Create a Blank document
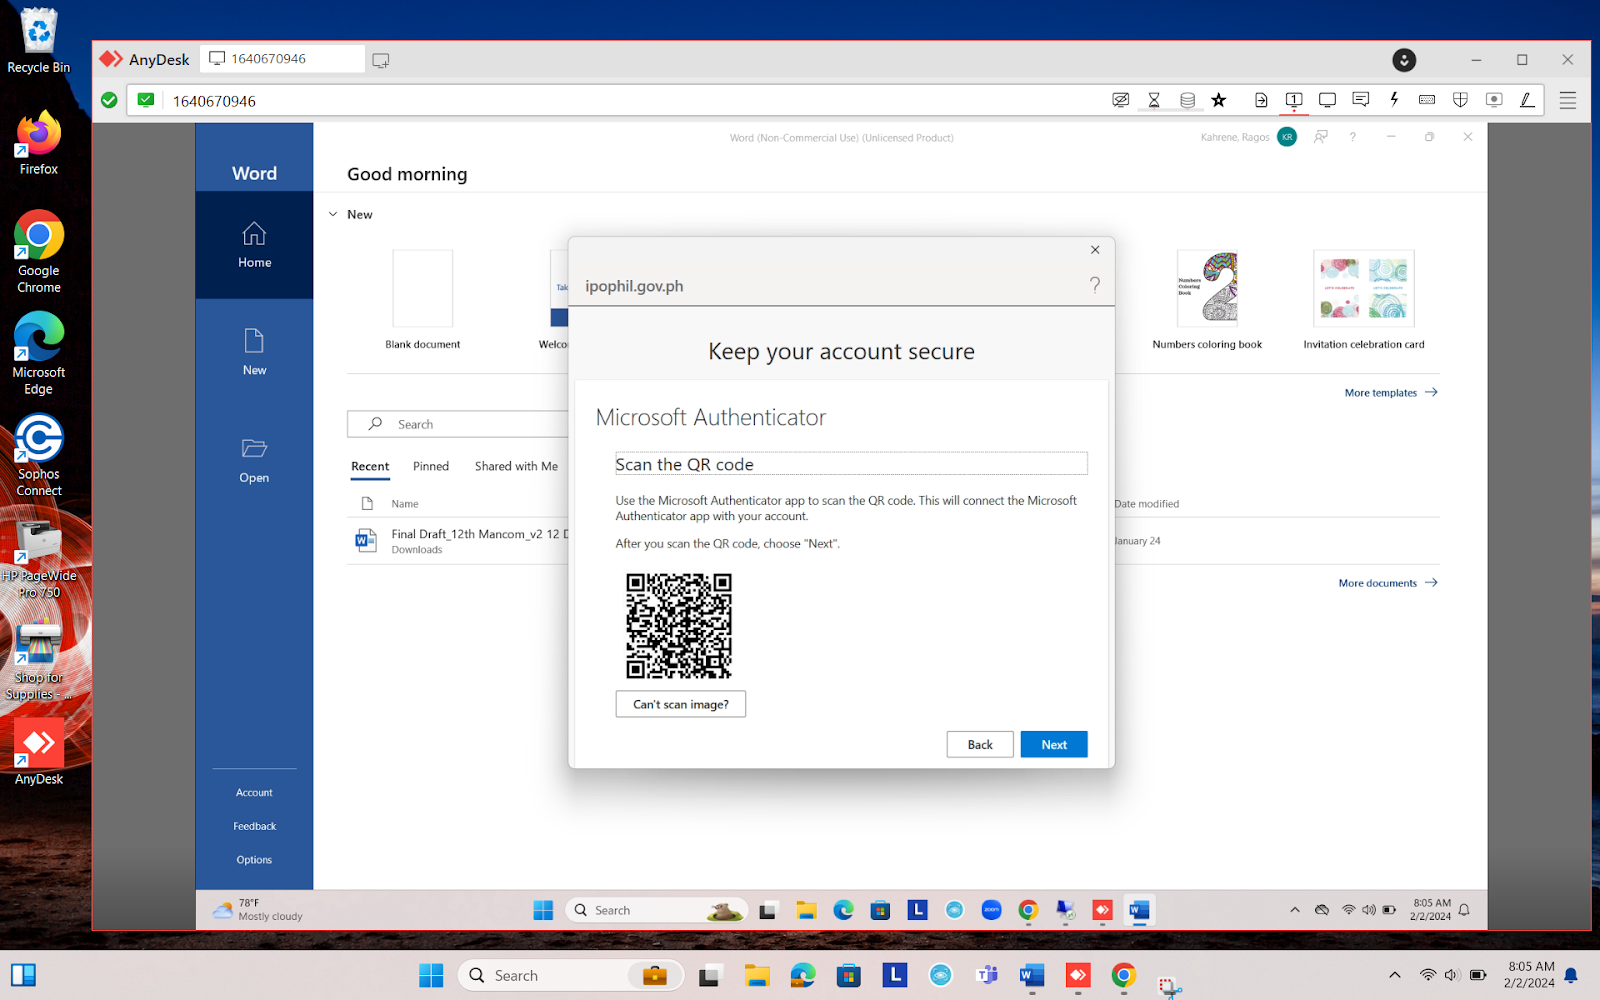 (423, 299)
